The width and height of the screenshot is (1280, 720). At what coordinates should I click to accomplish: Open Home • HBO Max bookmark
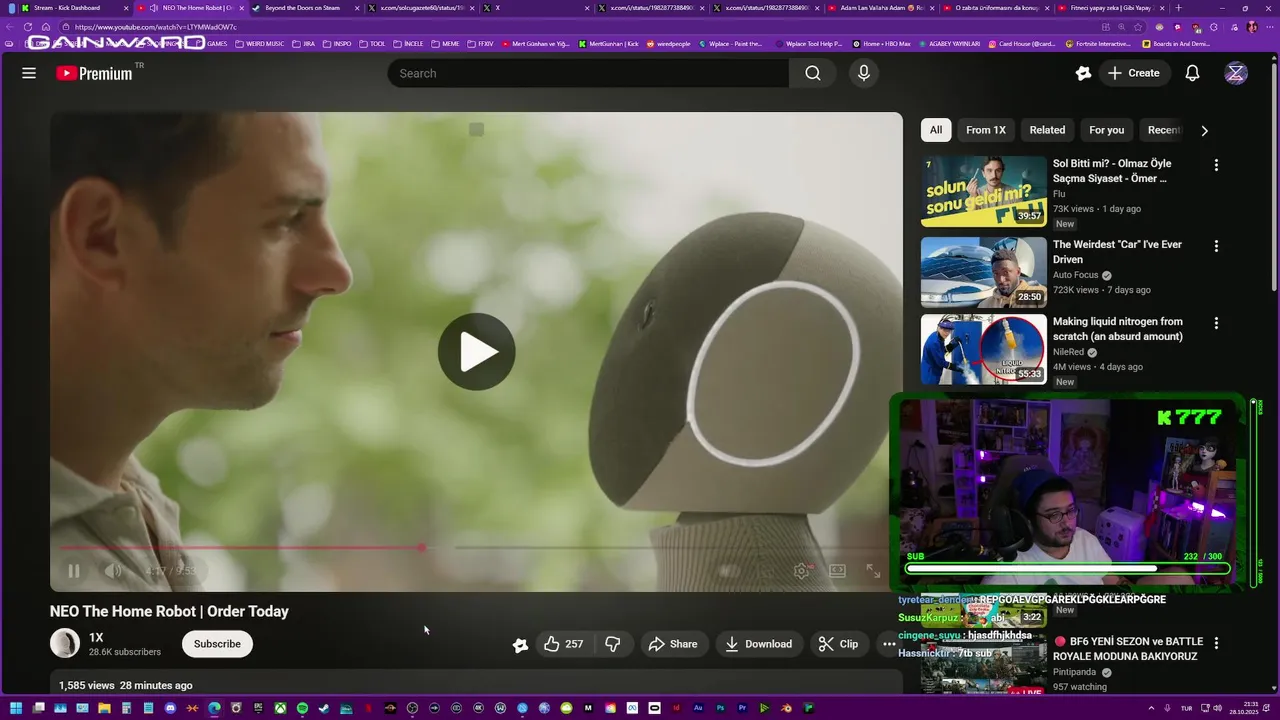point(881,44)
